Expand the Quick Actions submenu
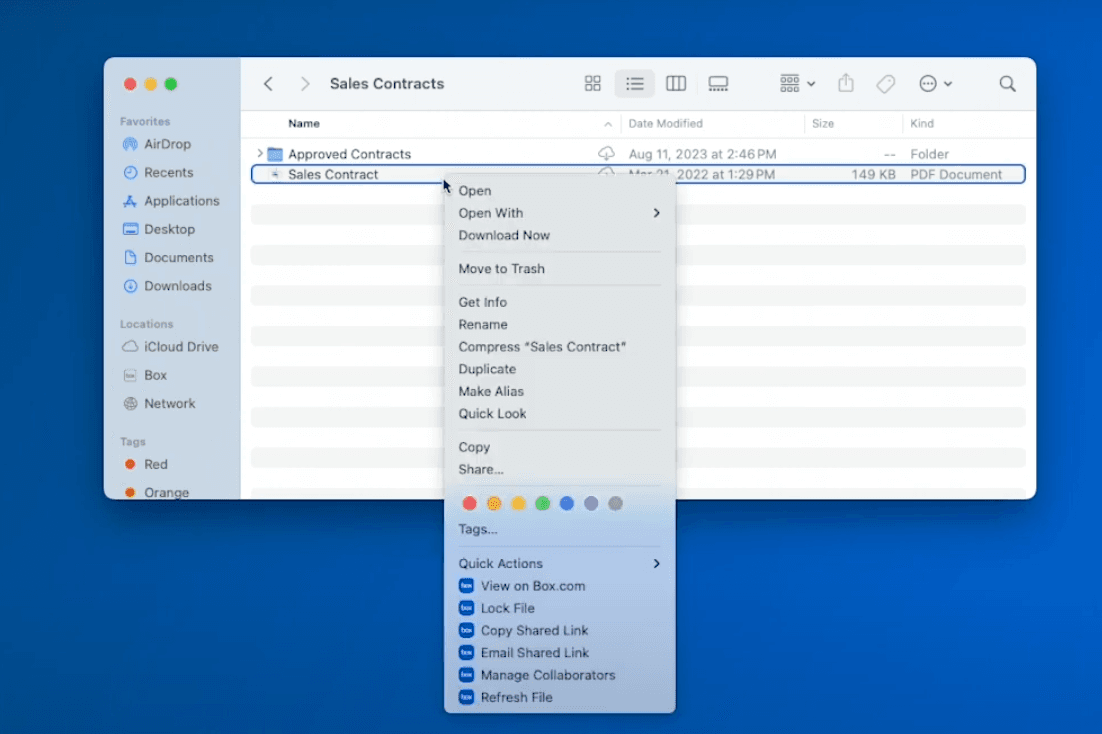This screenshot has height=734, width=1102. click(x=656, y=564)
